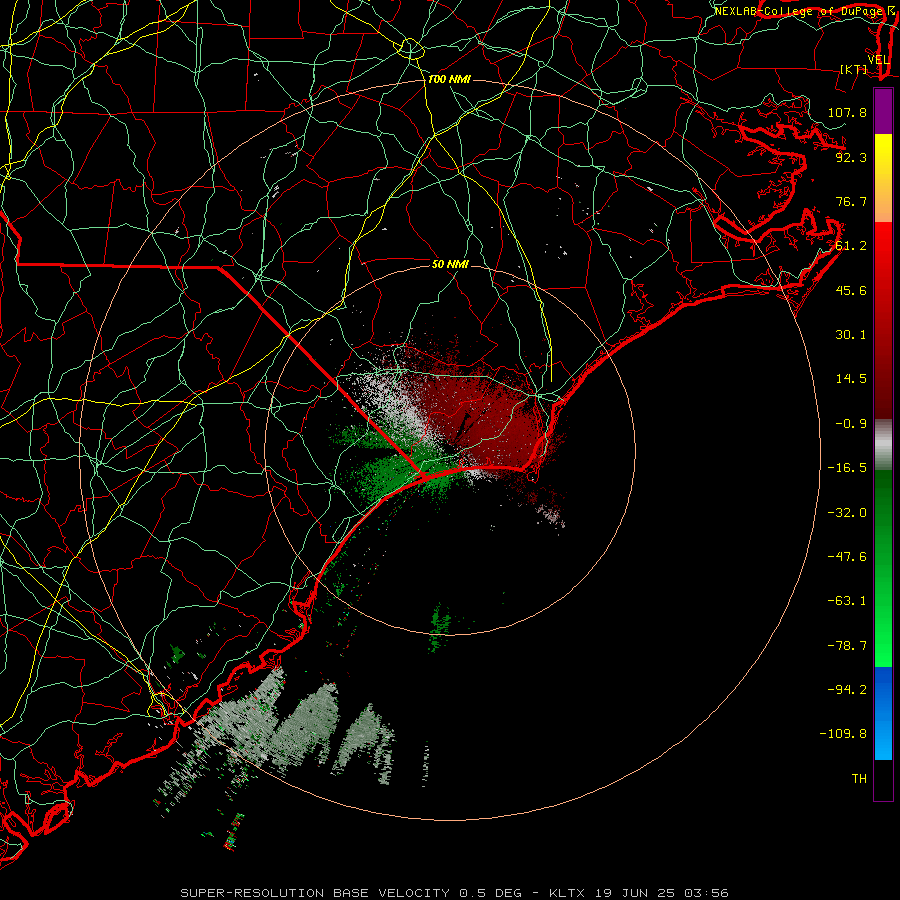Click the 76.7 velocity label
This screenshot has height=900, width=900.
tap(851, 201)
